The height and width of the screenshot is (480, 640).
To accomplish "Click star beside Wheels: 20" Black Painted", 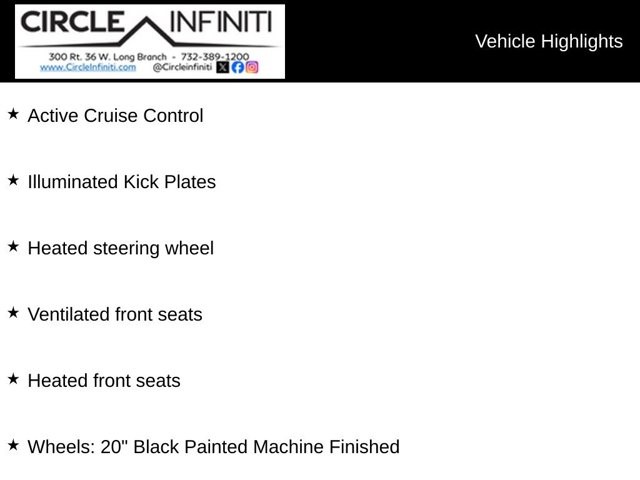I will (x=13, y=445).
